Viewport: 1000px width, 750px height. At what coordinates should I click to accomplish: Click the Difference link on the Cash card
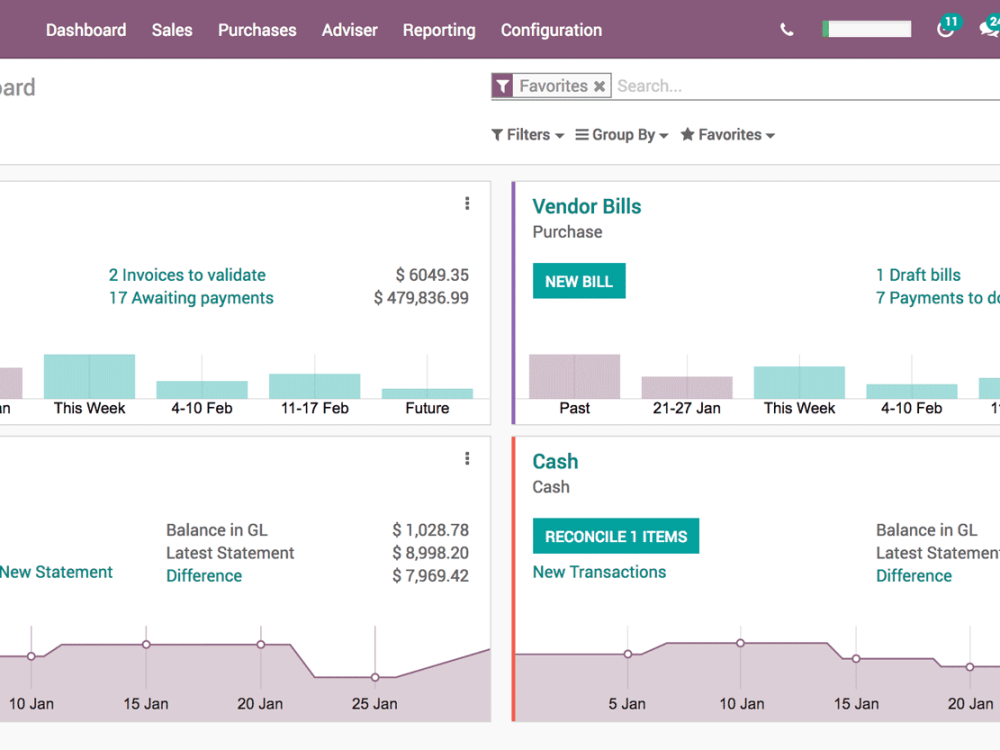pyautogui.click(x=914, y=576)
